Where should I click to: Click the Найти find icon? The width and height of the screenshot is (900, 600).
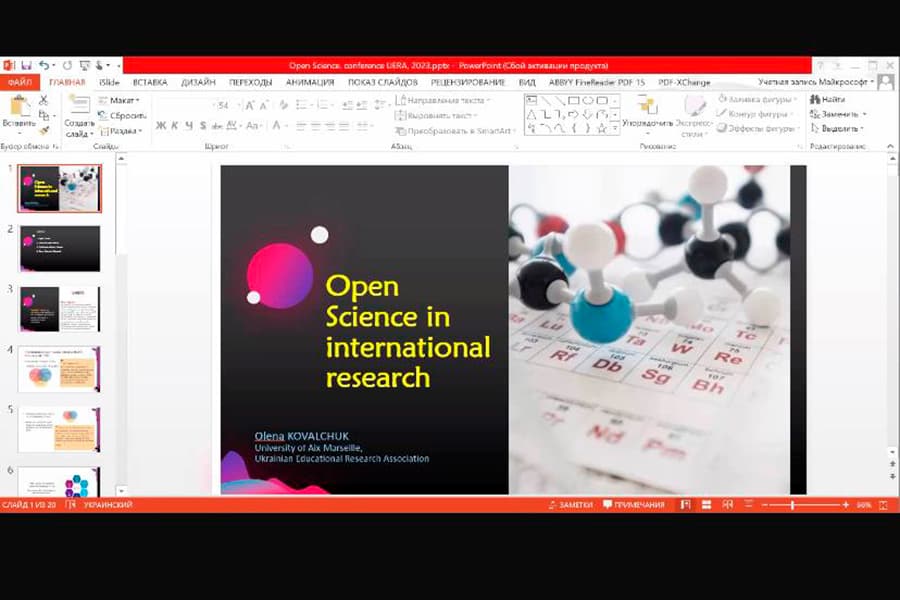828,99
